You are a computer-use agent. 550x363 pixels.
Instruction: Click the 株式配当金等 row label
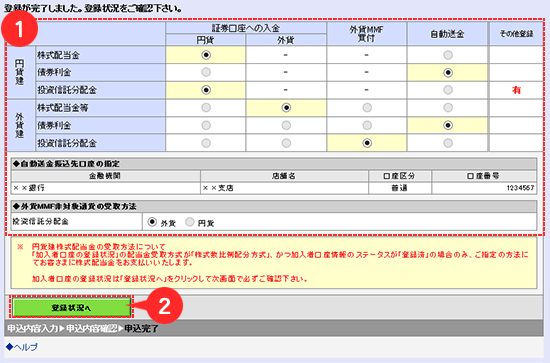pyautogui.click(x=63, y=108)
